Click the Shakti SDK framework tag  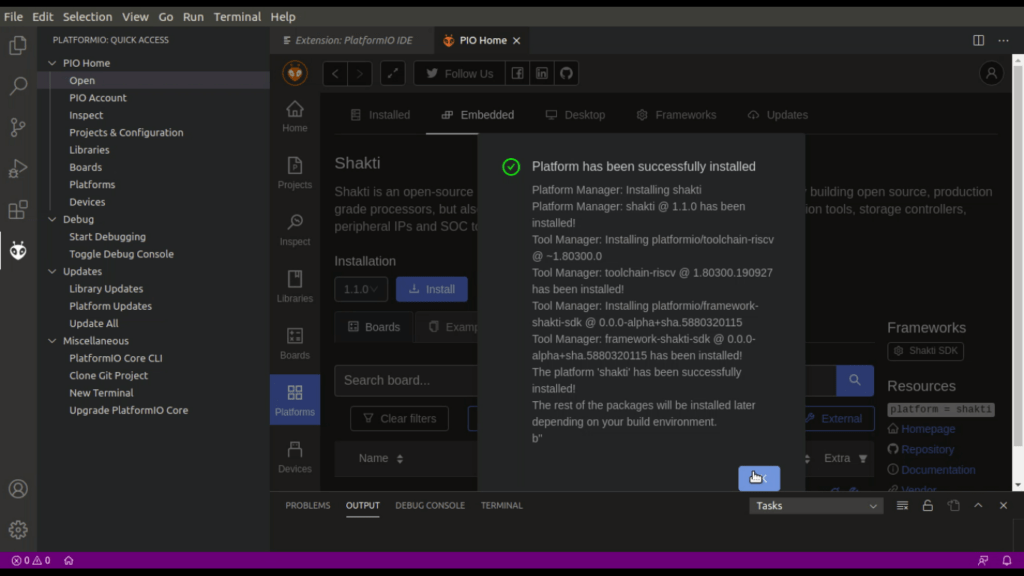click(925, 351)
